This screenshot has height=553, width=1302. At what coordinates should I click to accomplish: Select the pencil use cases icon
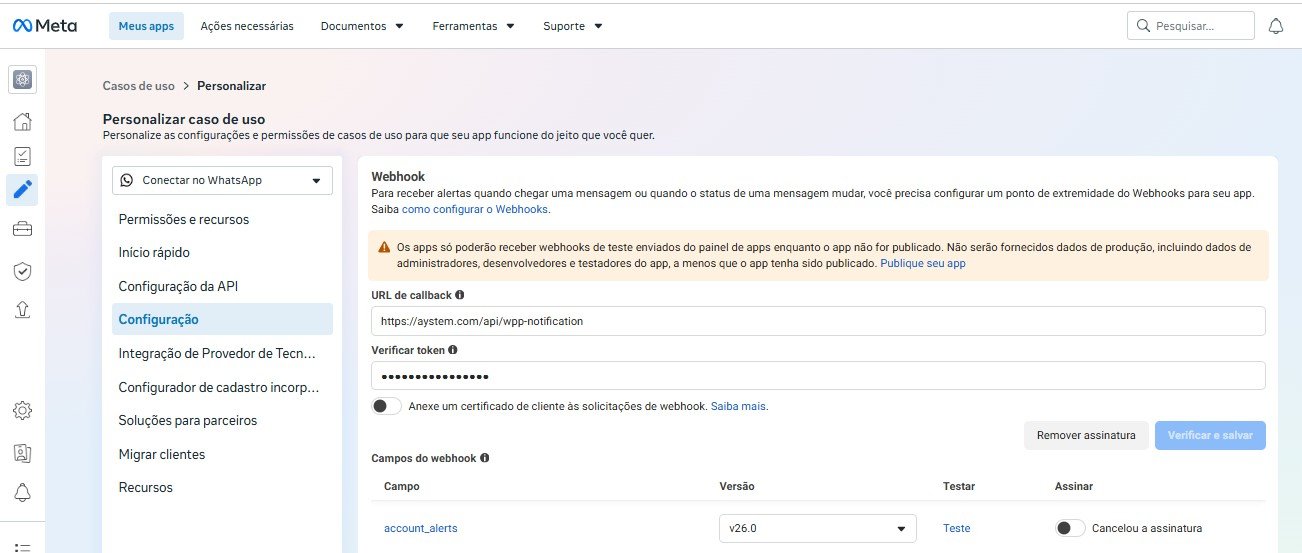click(23, 190)
